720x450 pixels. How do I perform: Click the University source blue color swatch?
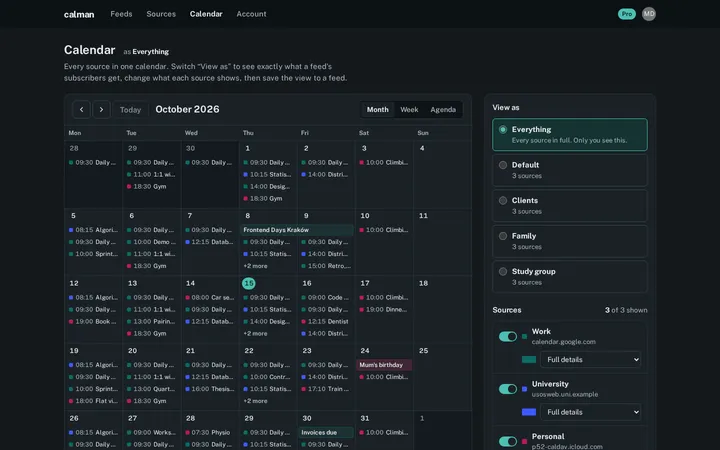coord(529,412)
